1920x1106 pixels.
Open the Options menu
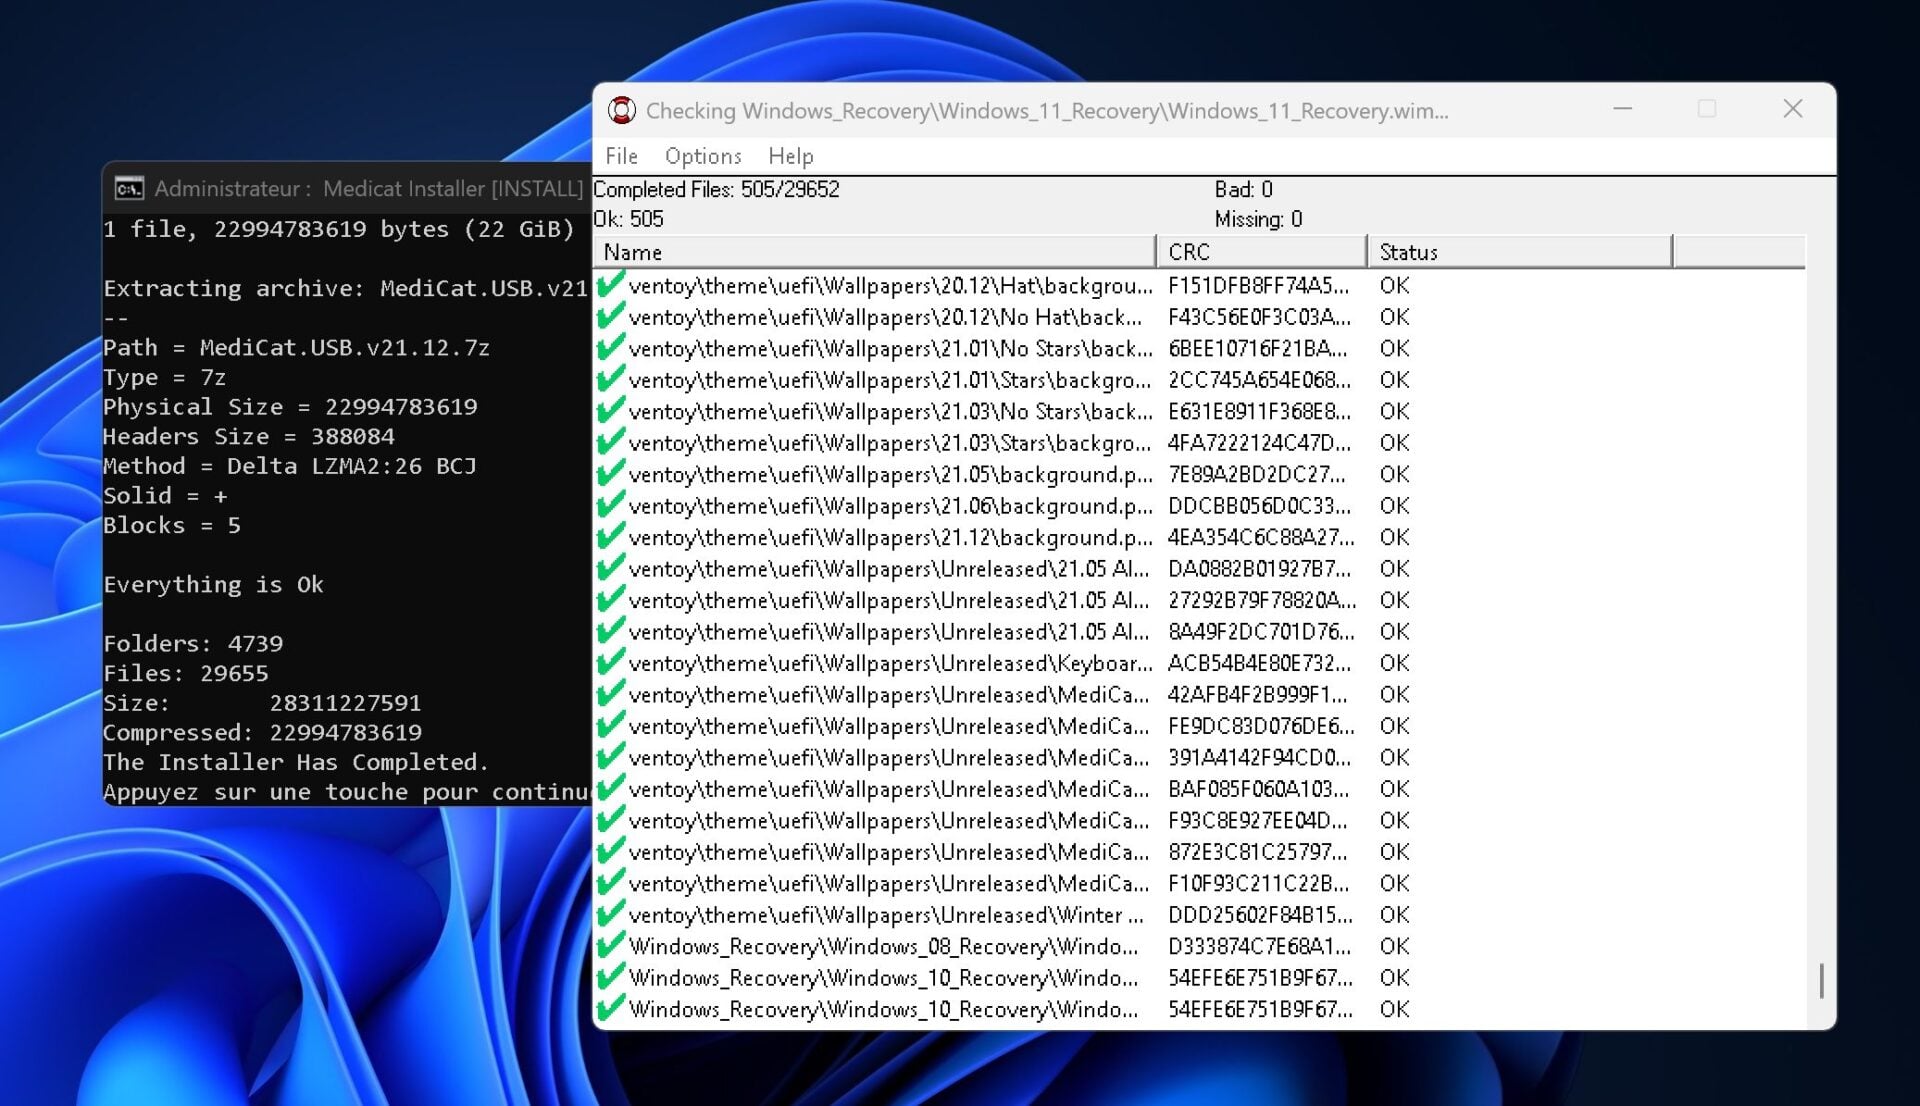pos(703,156)
